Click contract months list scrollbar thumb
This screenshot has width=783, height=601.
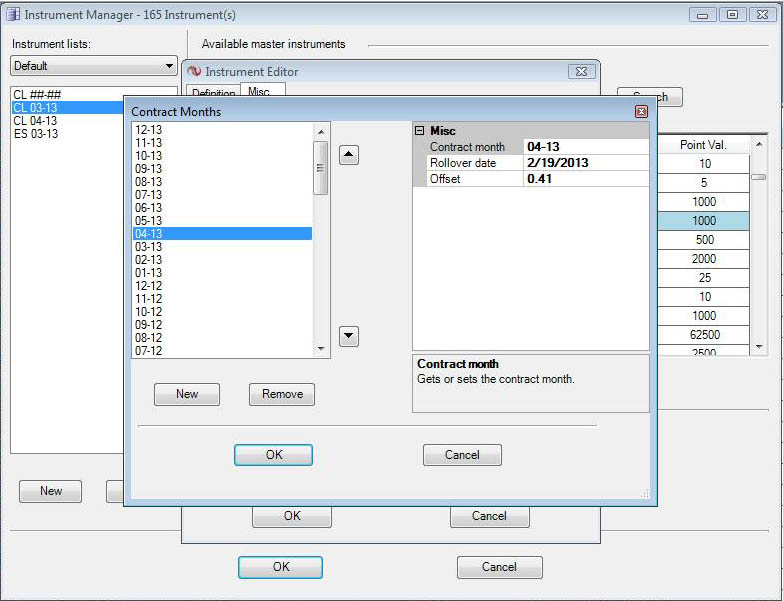pyautogui.click(x=321, y=168)
